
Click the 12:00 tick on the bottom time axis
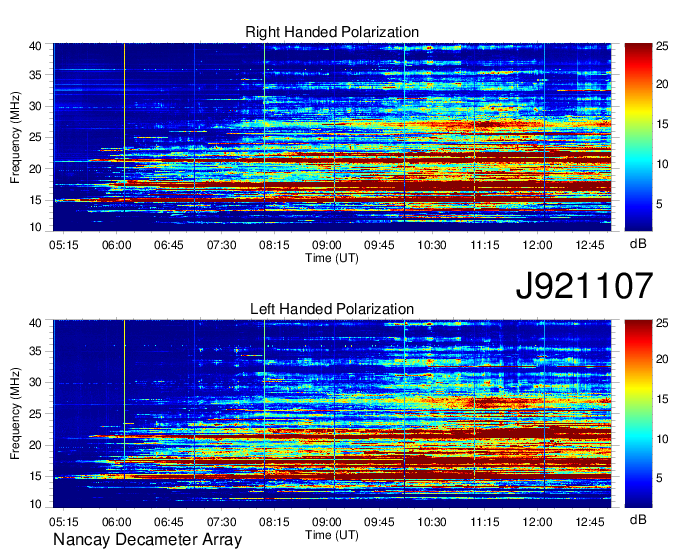(537, 522)
